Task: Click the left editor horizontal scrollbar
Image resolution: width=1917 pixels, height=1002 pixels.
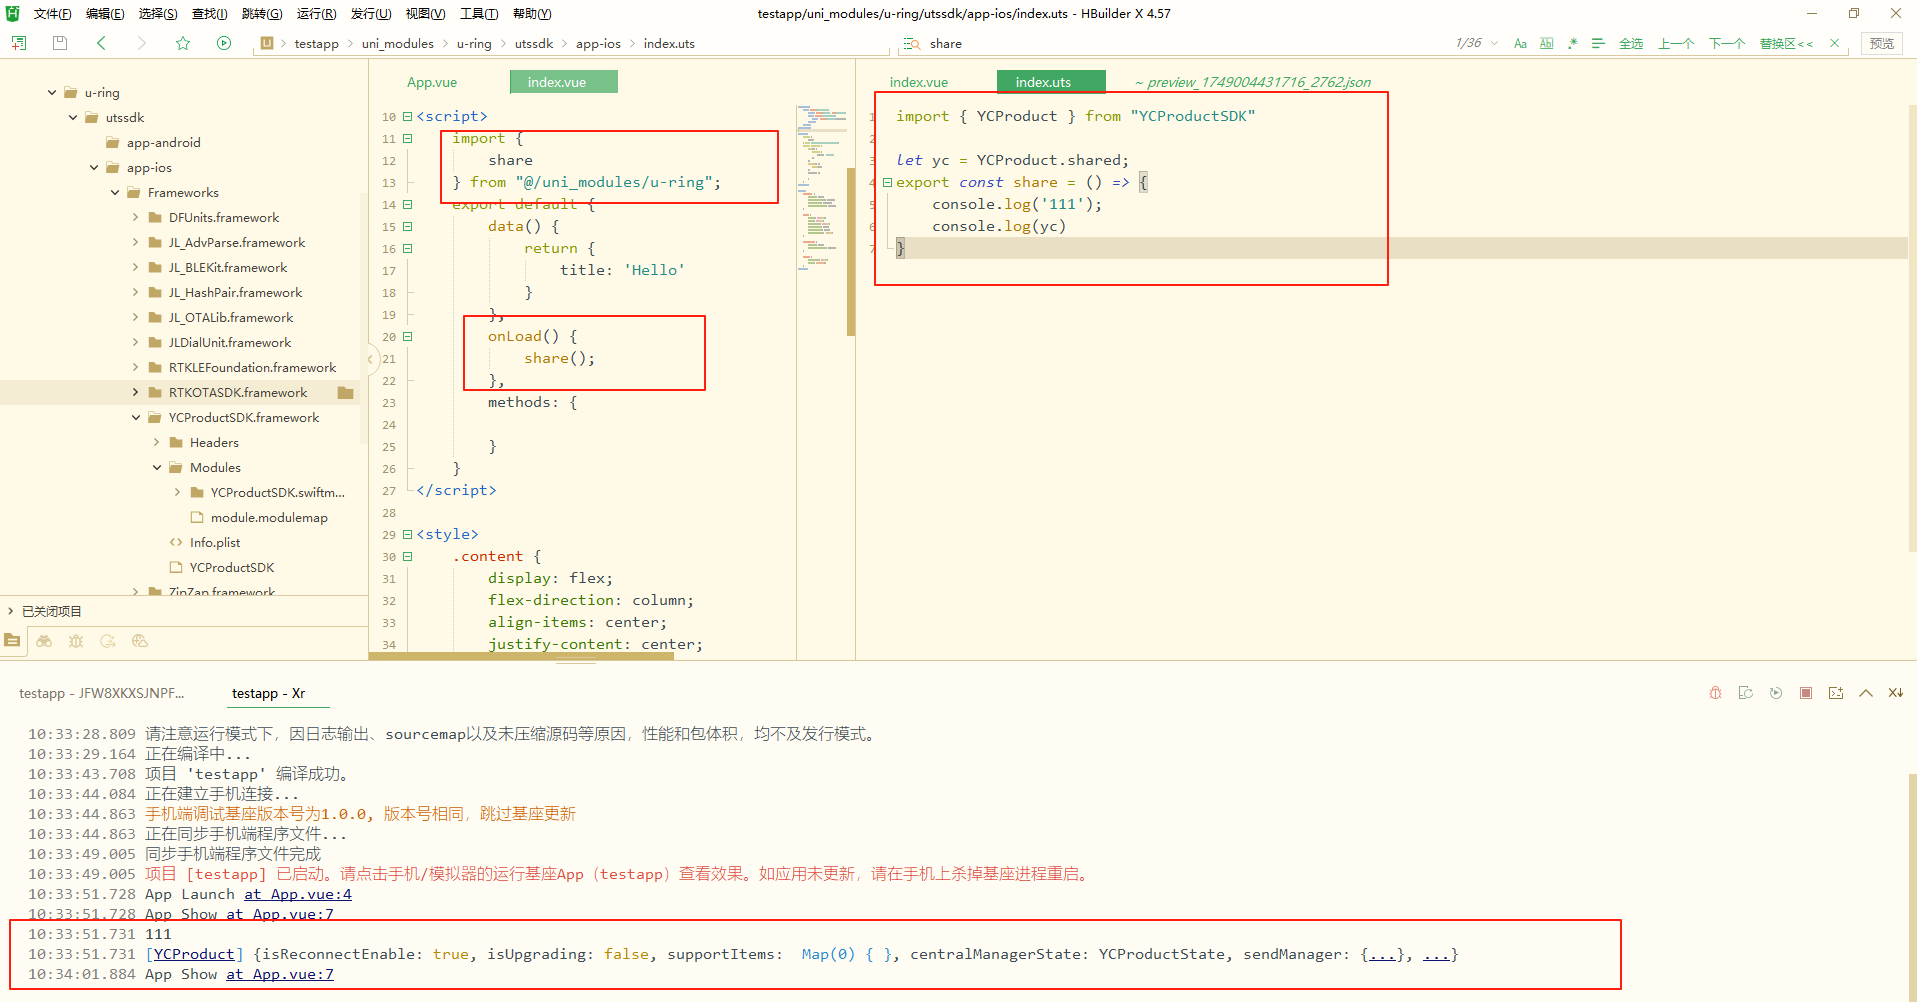Action: click(521, 656)
